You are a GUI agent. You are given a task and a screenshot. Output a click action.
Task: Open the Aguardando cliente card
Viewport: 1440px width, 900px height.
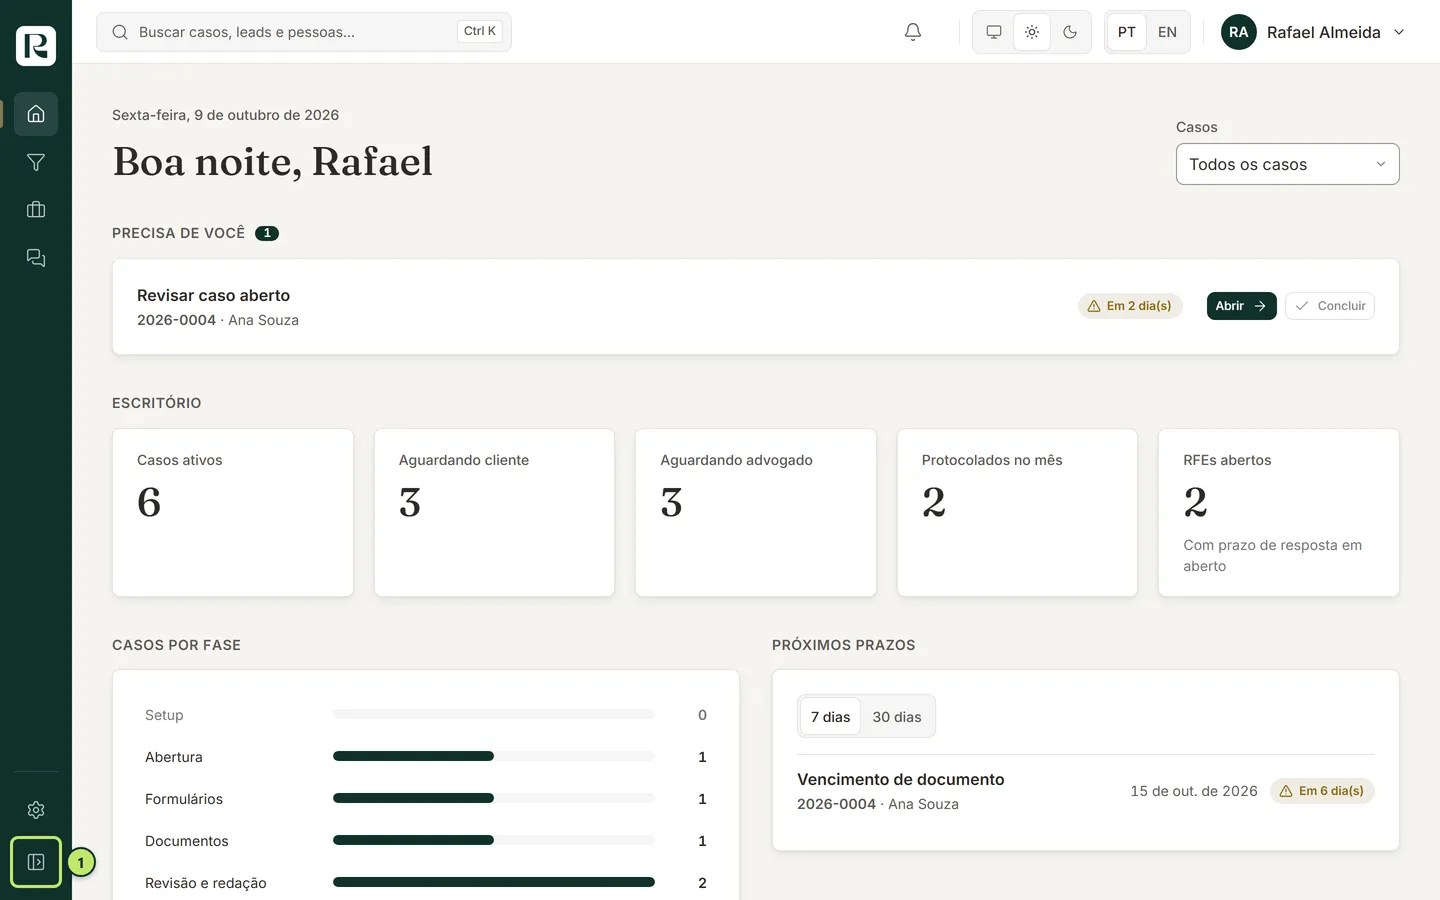[494, 513]
